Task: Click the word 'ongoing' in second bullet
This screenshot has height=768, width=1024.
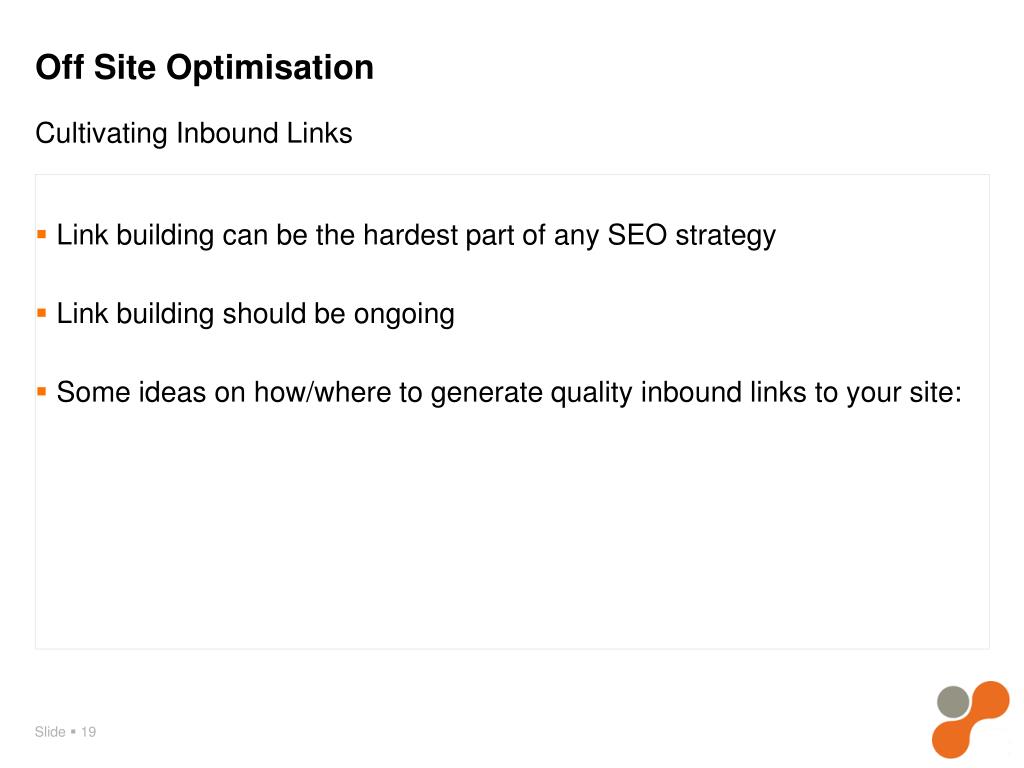Action: [x=404, y=315]
